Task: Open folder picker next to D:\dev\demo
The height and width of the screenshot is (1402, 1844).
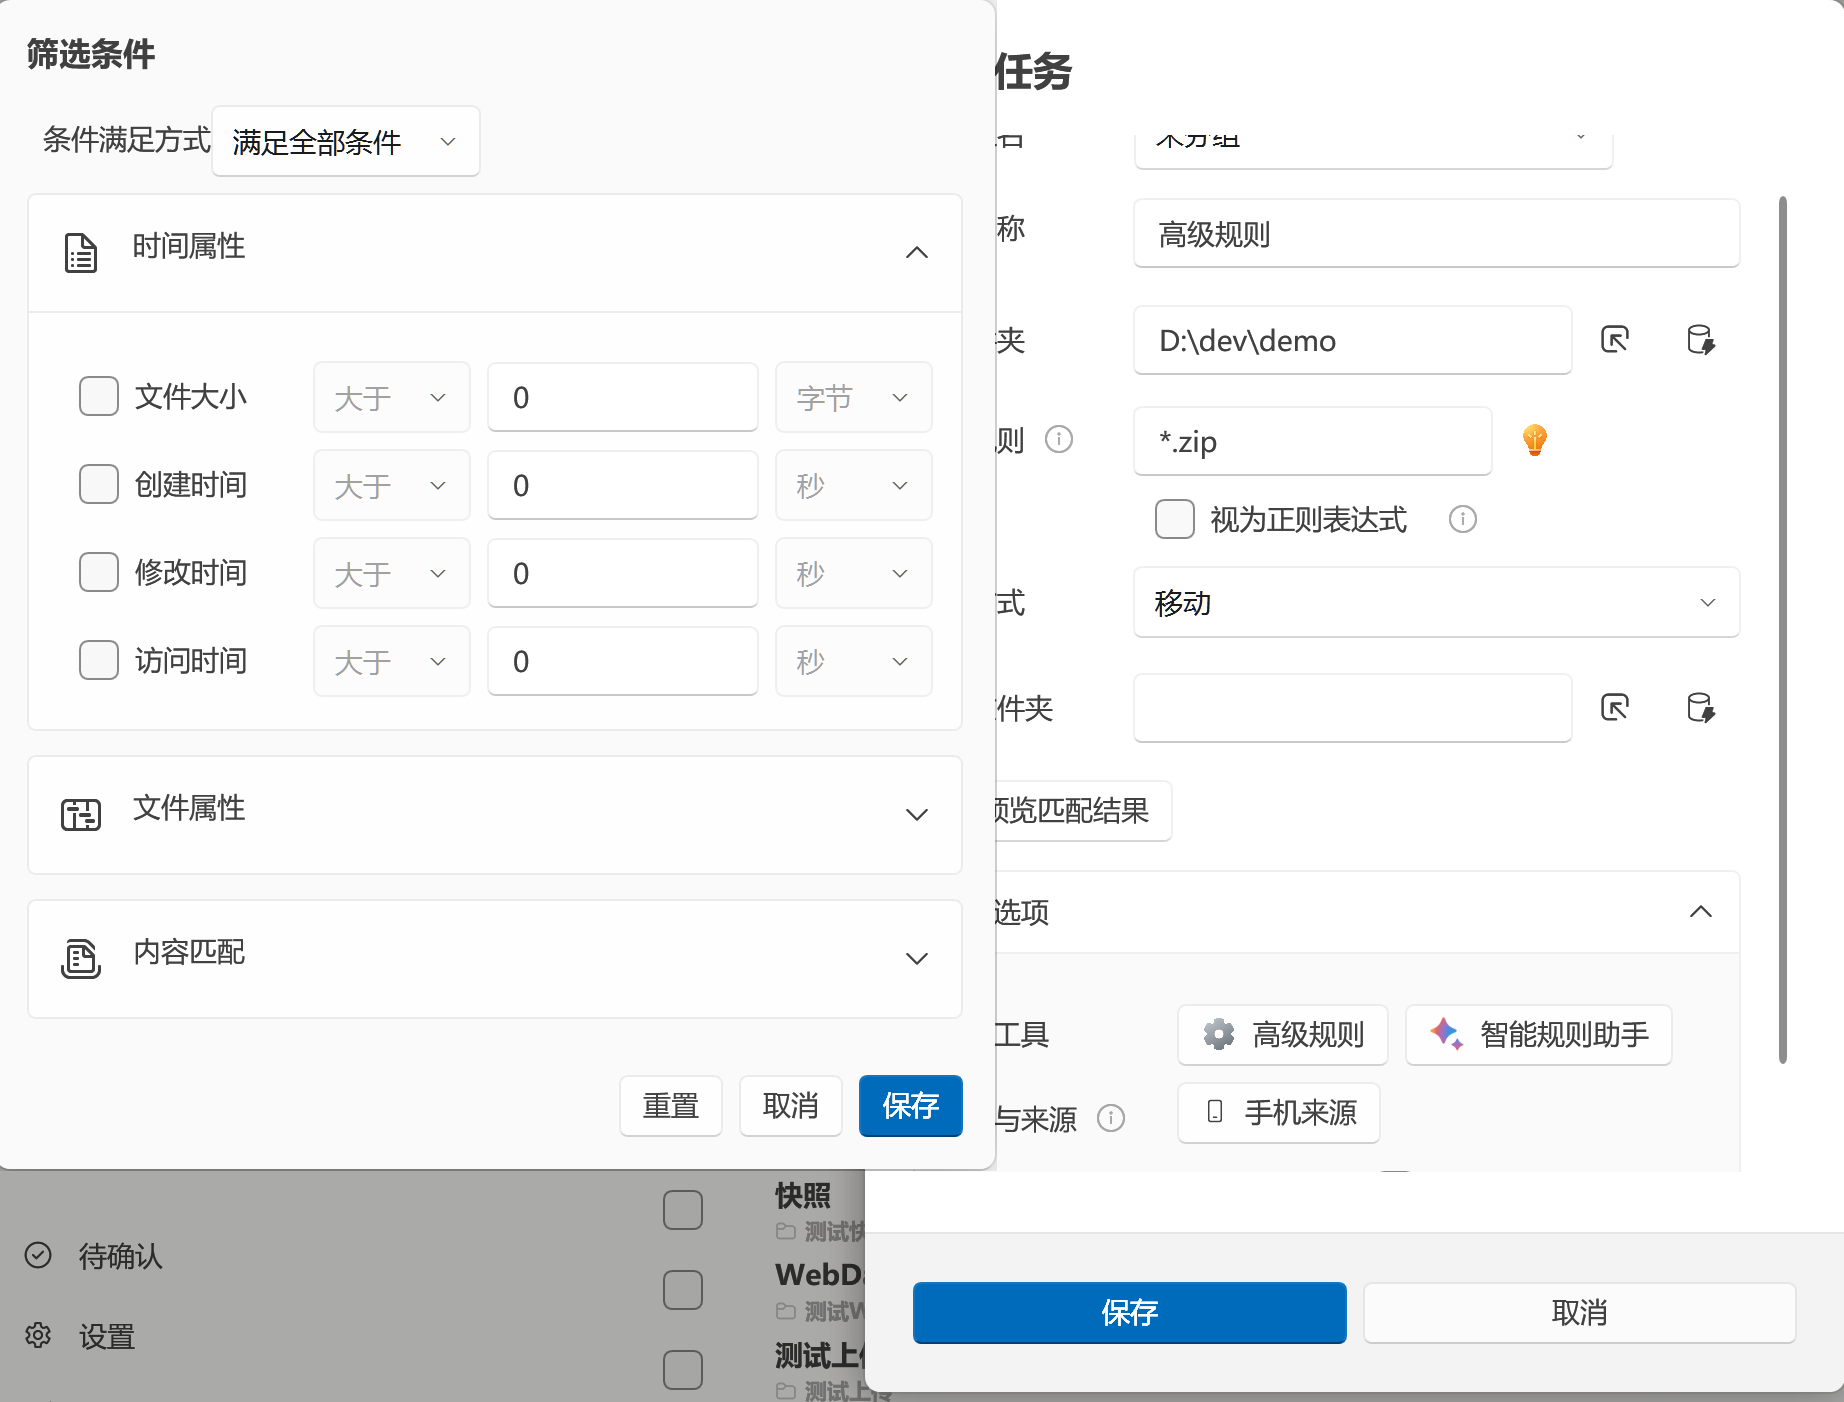Action: coord(1615,340)
